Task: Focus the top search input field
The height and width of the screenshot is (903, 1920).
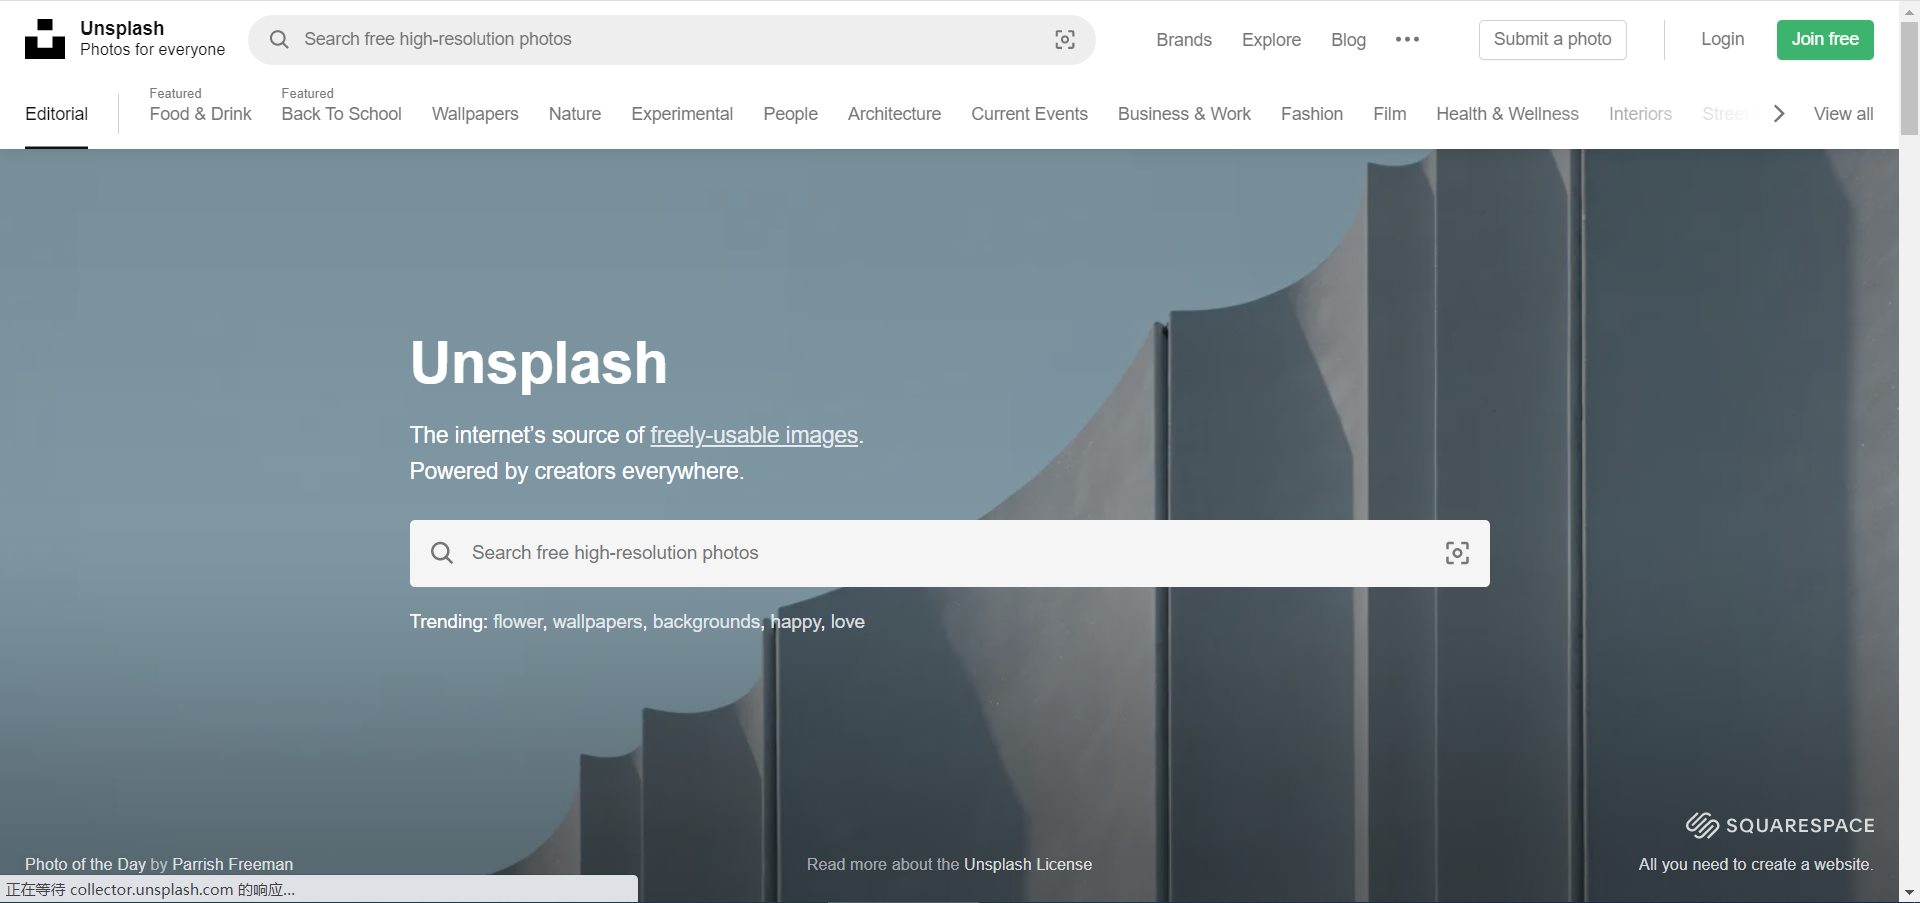Action: point(670,39)
